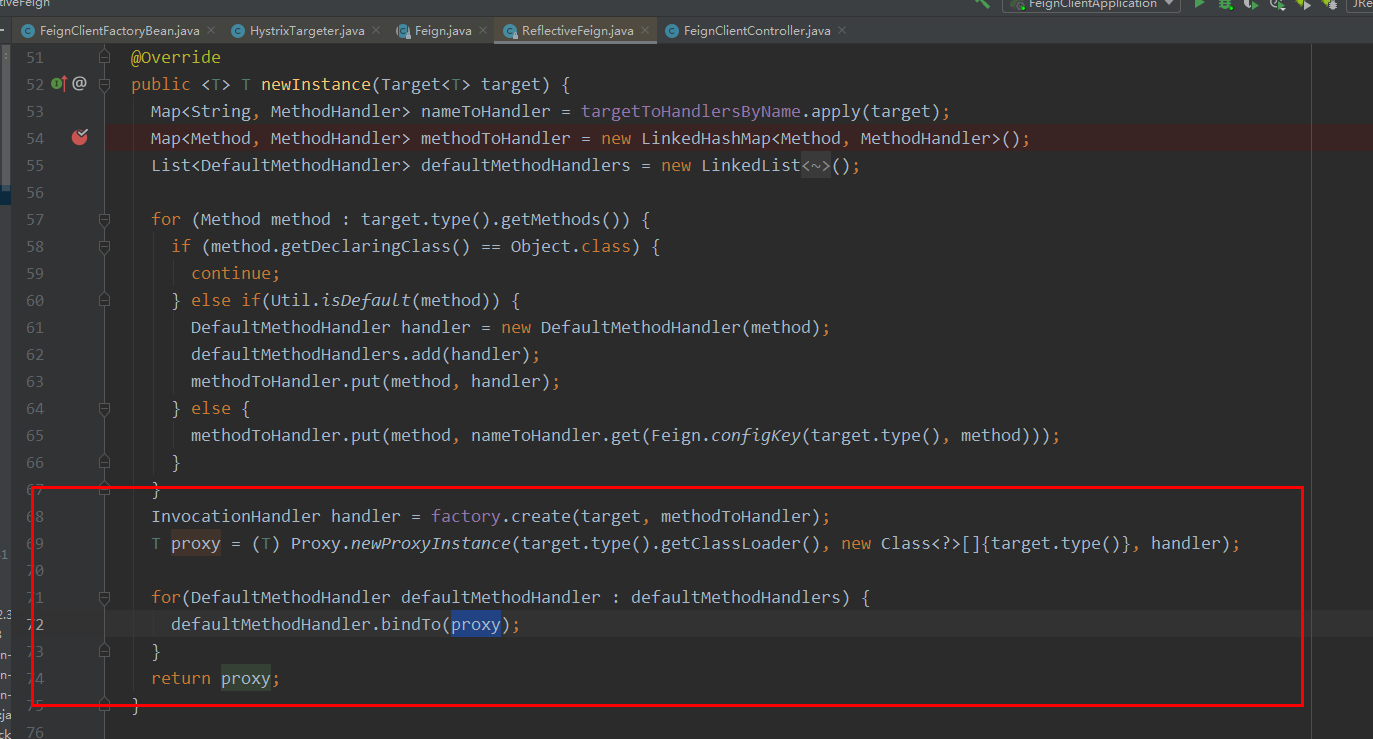Click the JRebel debug icon in toolbar
This screenshot has height=739, width=1373.
(x=1330, y=4)
